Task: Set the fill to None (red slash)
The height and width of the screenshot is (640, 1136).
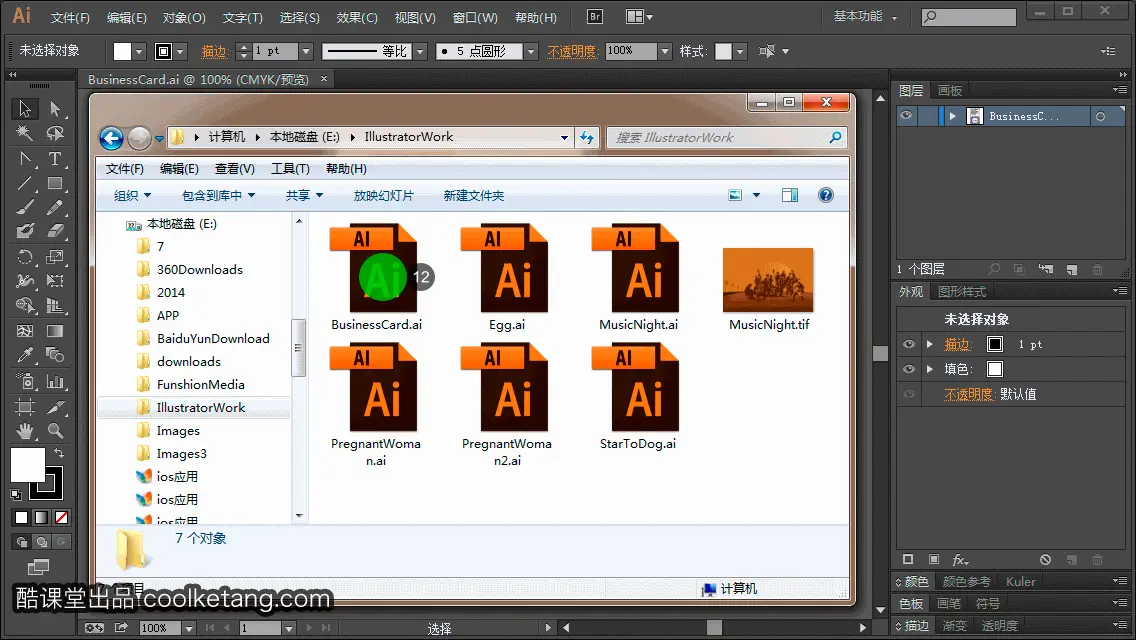Action: tap(62, 518)
